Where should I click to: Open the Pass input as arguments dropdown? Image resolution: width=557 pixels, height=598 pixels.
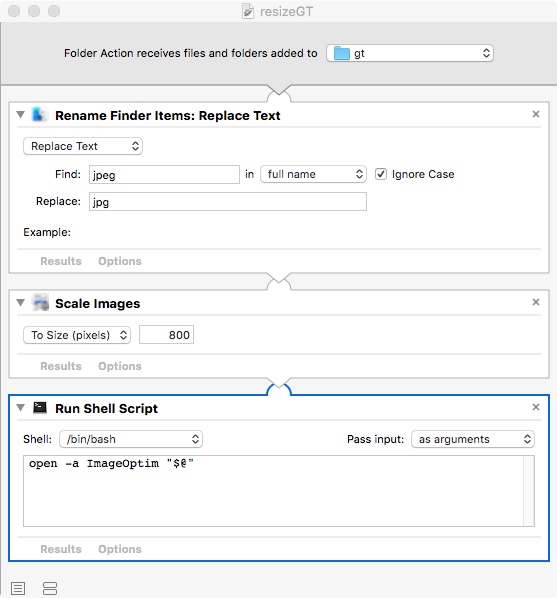(x=473, y=439)
